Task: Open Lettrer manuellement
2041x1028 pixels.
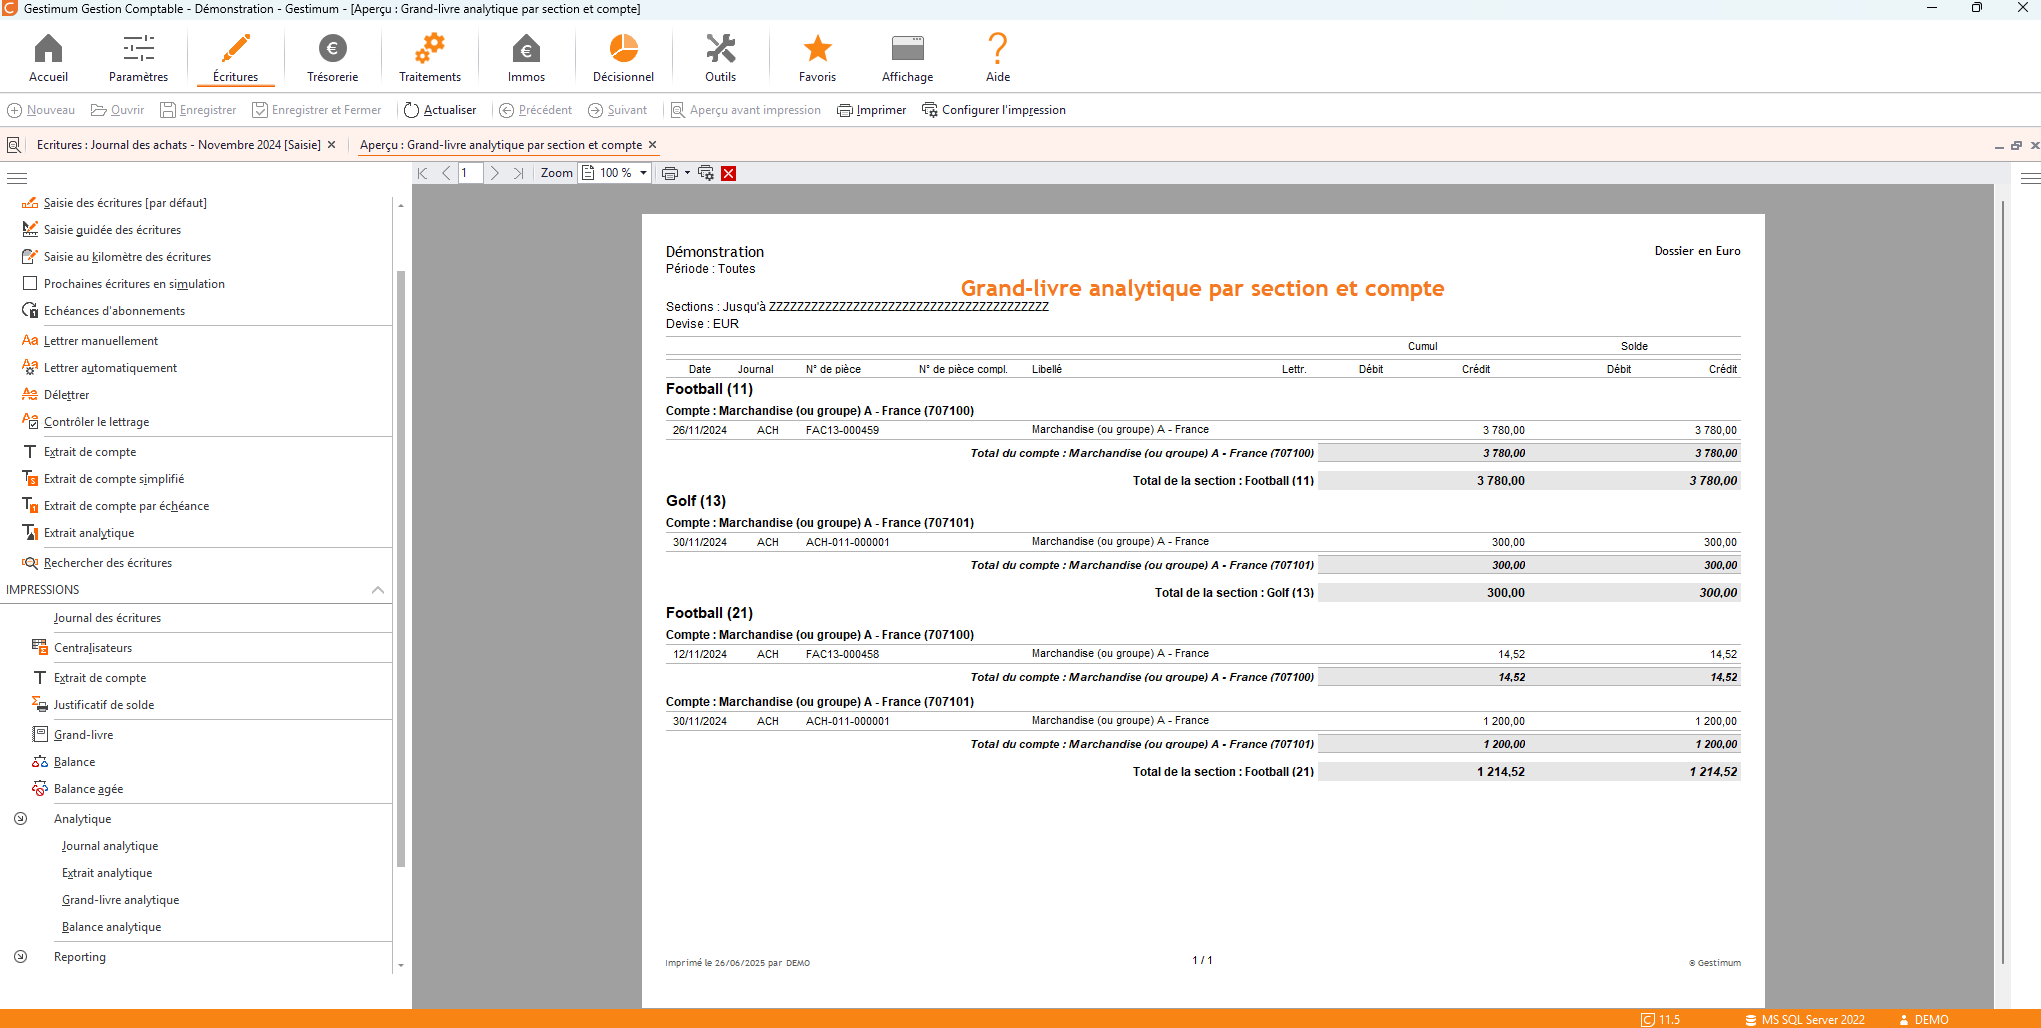Action: (x=100, y=341)
